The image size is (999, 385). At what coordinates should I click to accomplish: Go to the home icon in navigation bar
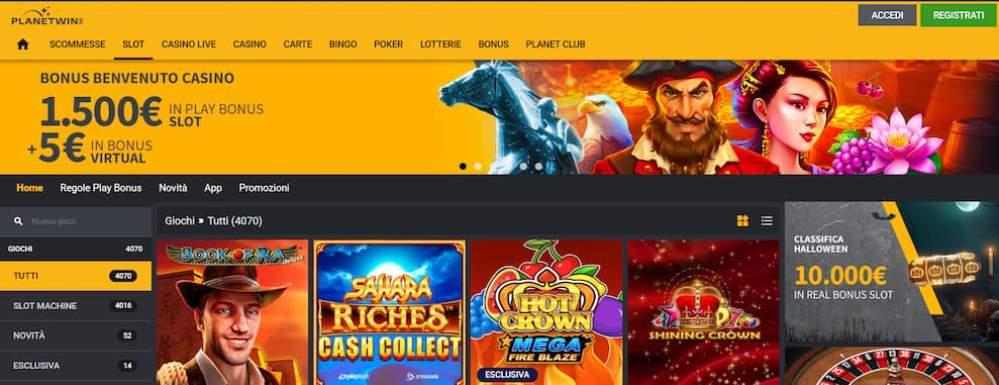point(23,44)
